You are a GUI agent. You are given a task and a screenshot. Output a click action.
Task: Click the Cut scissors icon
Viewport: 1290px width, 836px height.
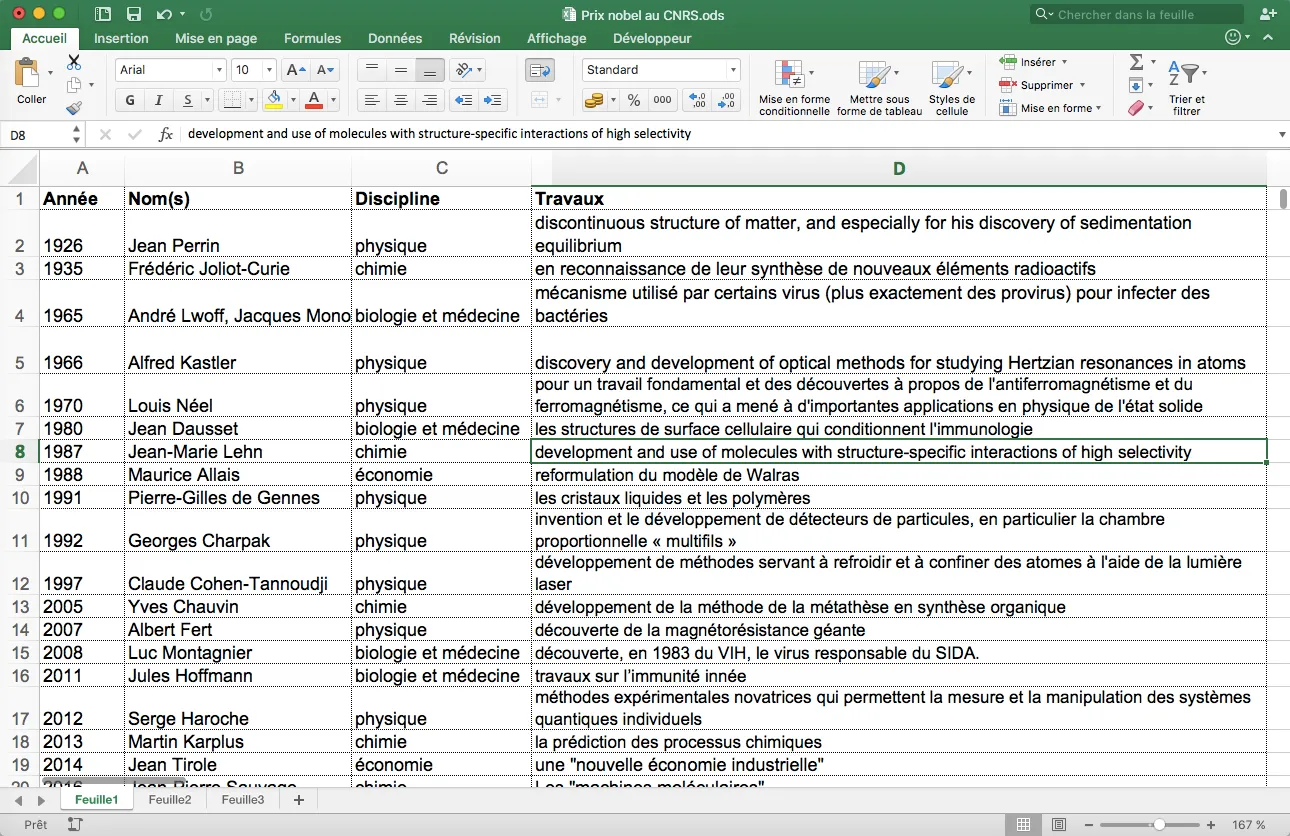74,62
